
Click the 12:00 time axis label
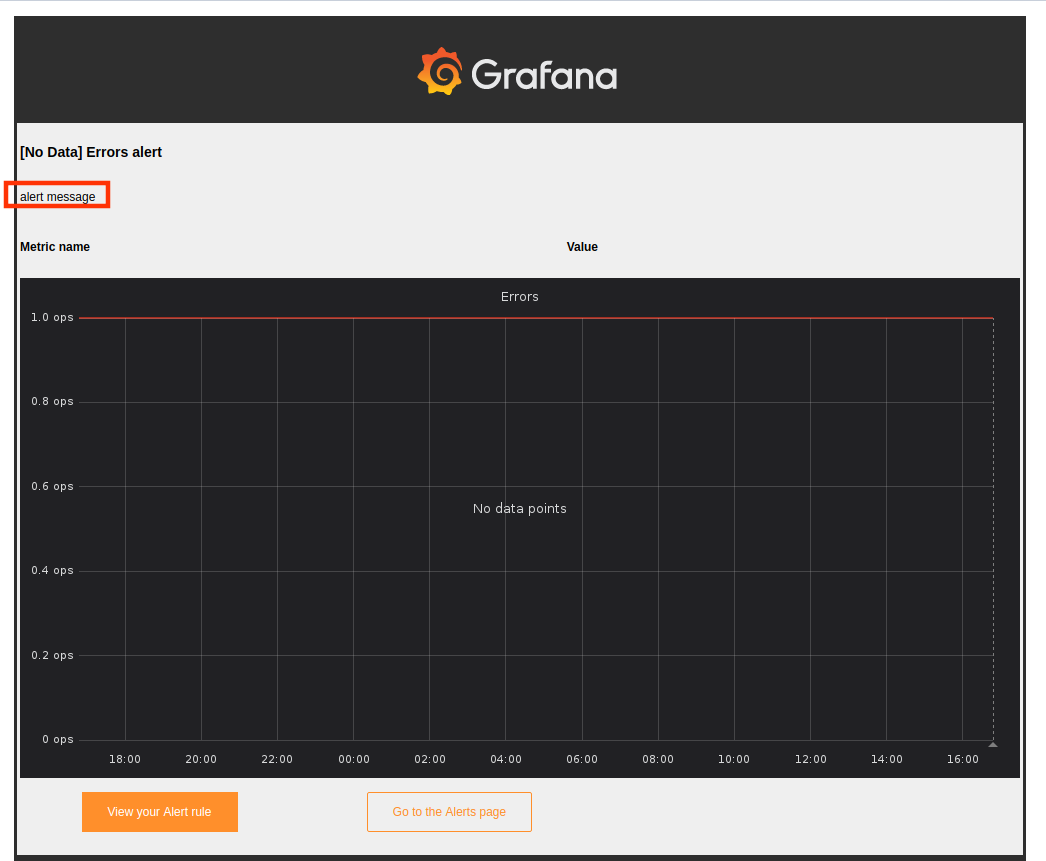coord(811,759)
